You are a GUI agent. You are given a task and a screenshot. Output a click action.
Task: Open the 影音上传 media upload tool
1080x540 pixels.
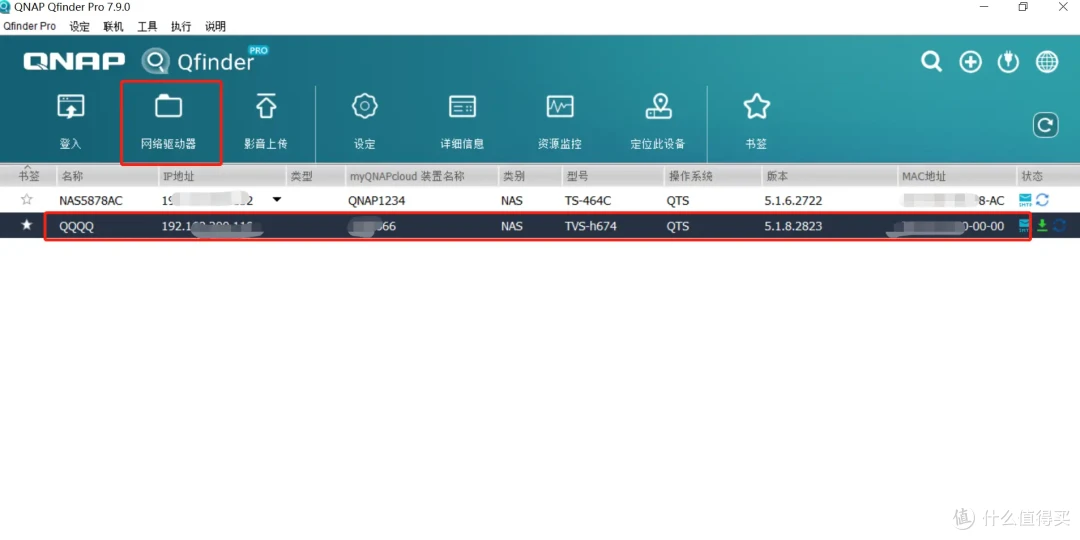click(x=266, y=123)
